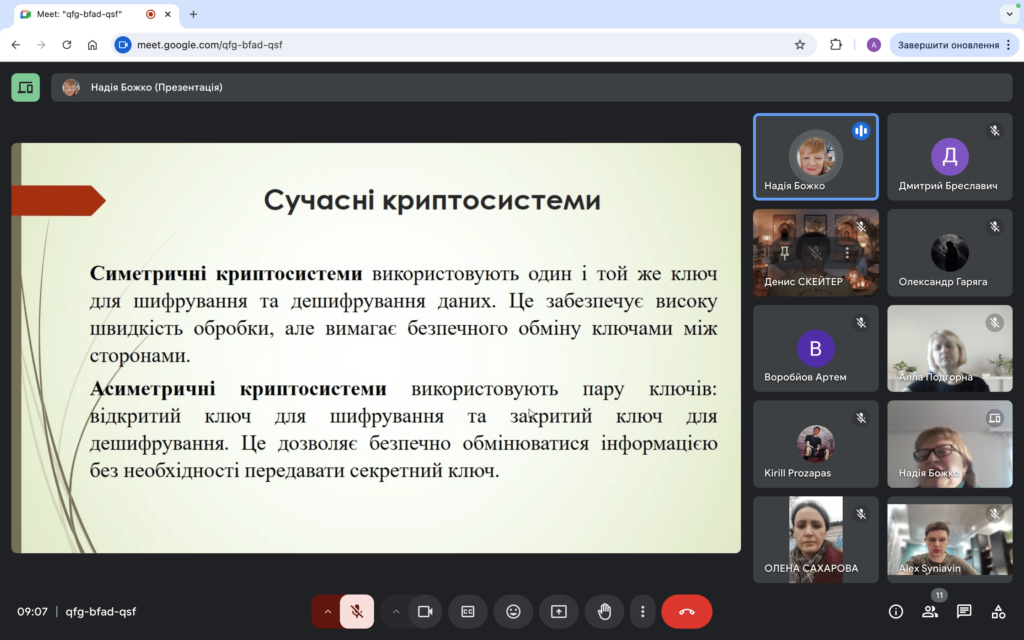Open meeting details info icon
This screenshot has width=1024, height=640.
coord(896,612)
